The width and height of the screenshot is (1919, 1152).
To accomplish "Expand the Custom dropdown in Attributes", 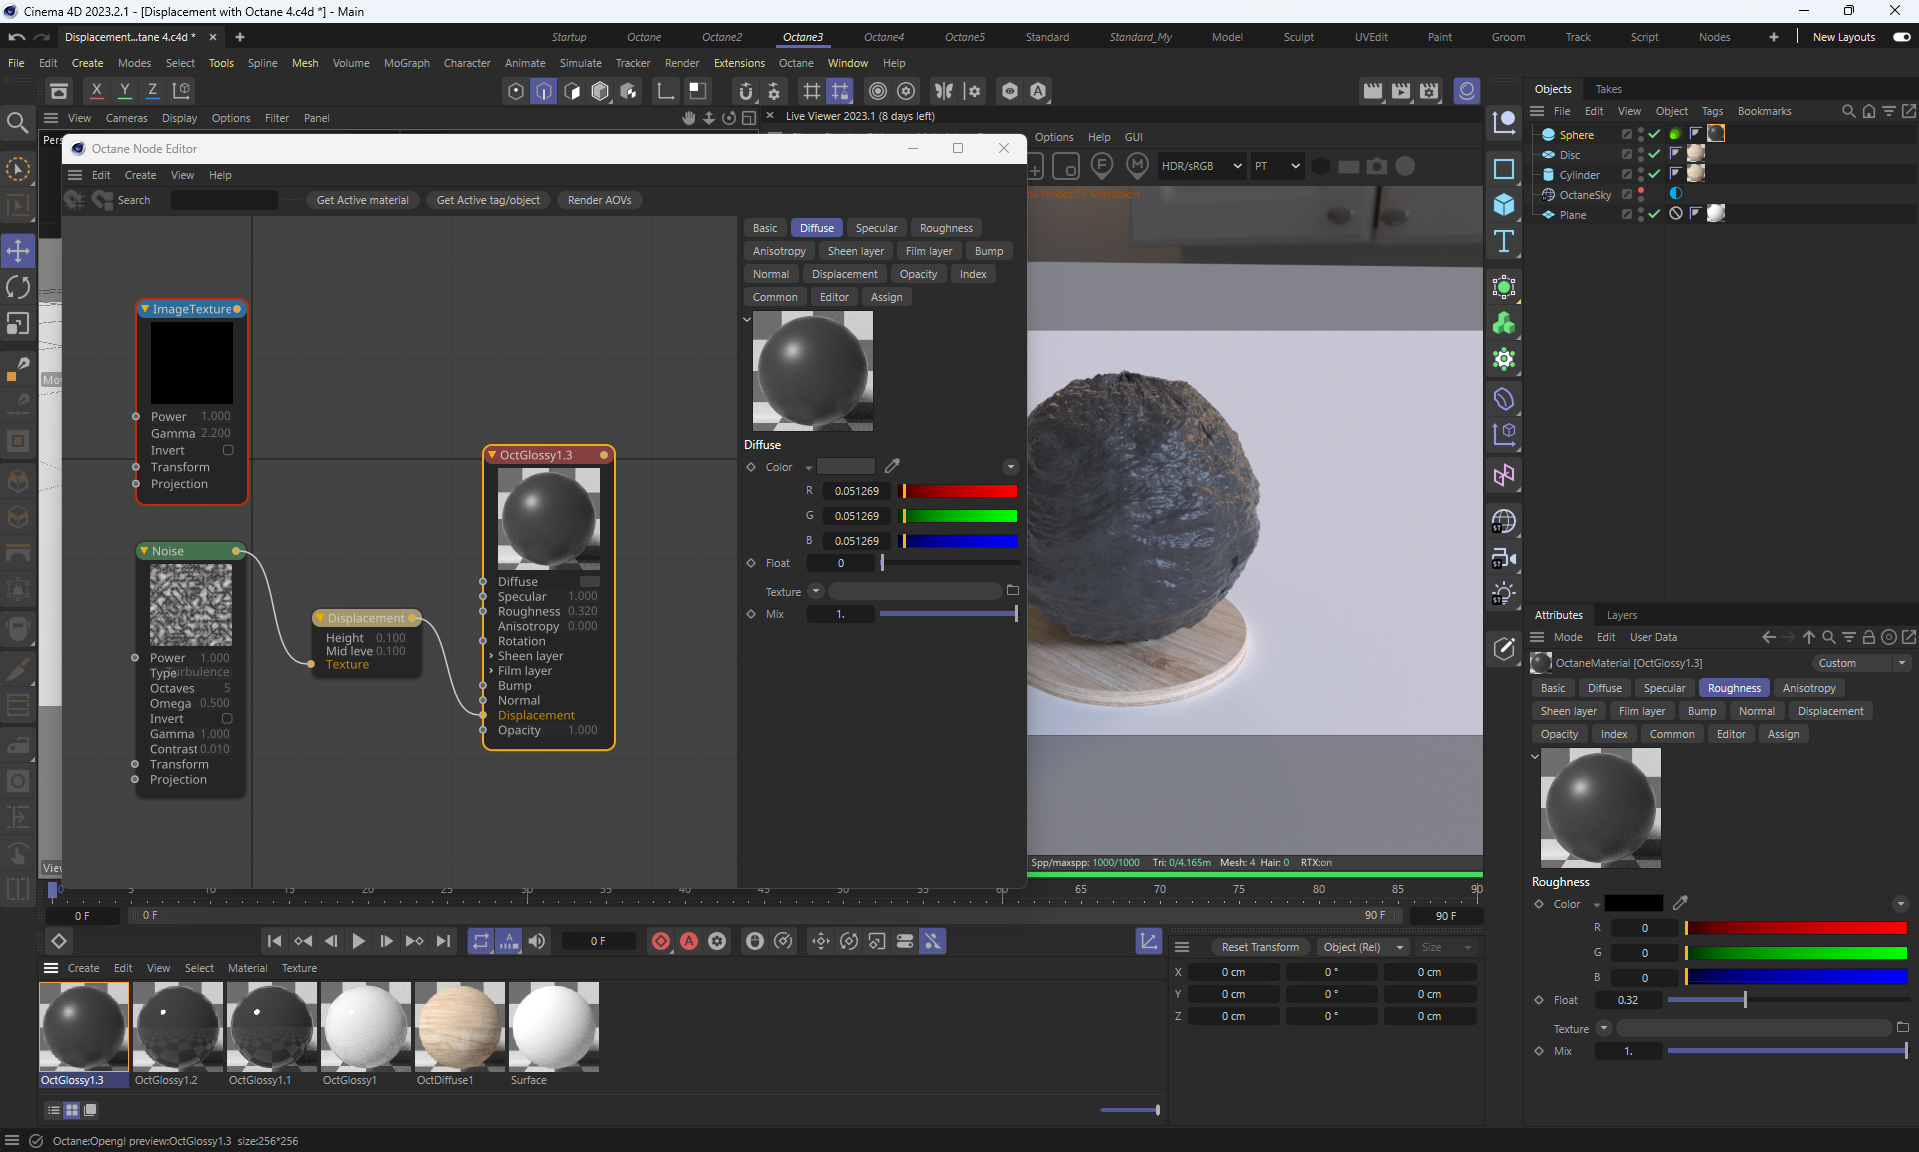I will (1860, 663).
